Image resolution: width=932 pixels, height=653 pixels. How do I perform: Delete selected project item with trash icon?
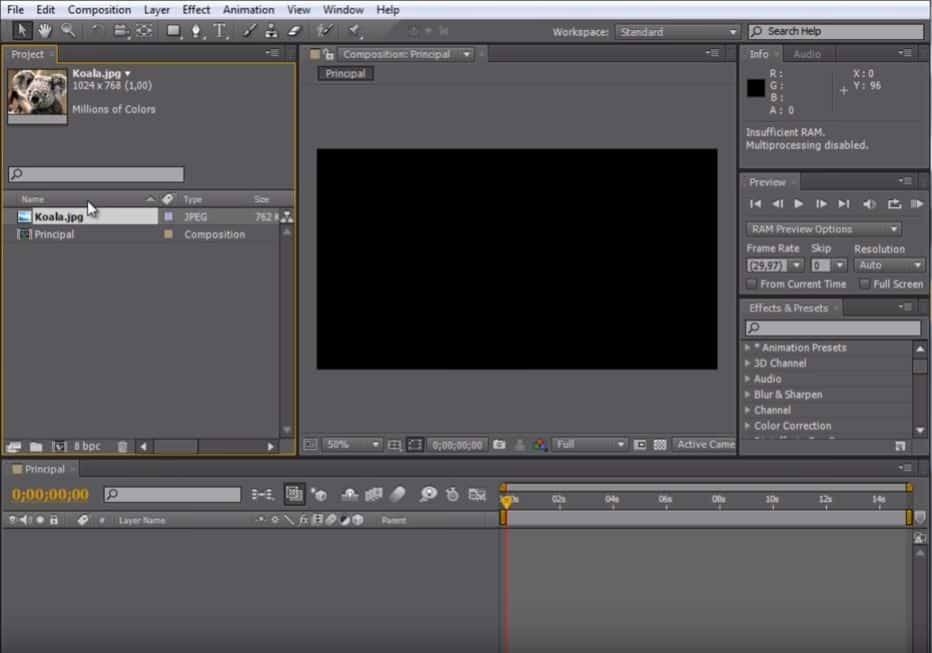(122, 446)
